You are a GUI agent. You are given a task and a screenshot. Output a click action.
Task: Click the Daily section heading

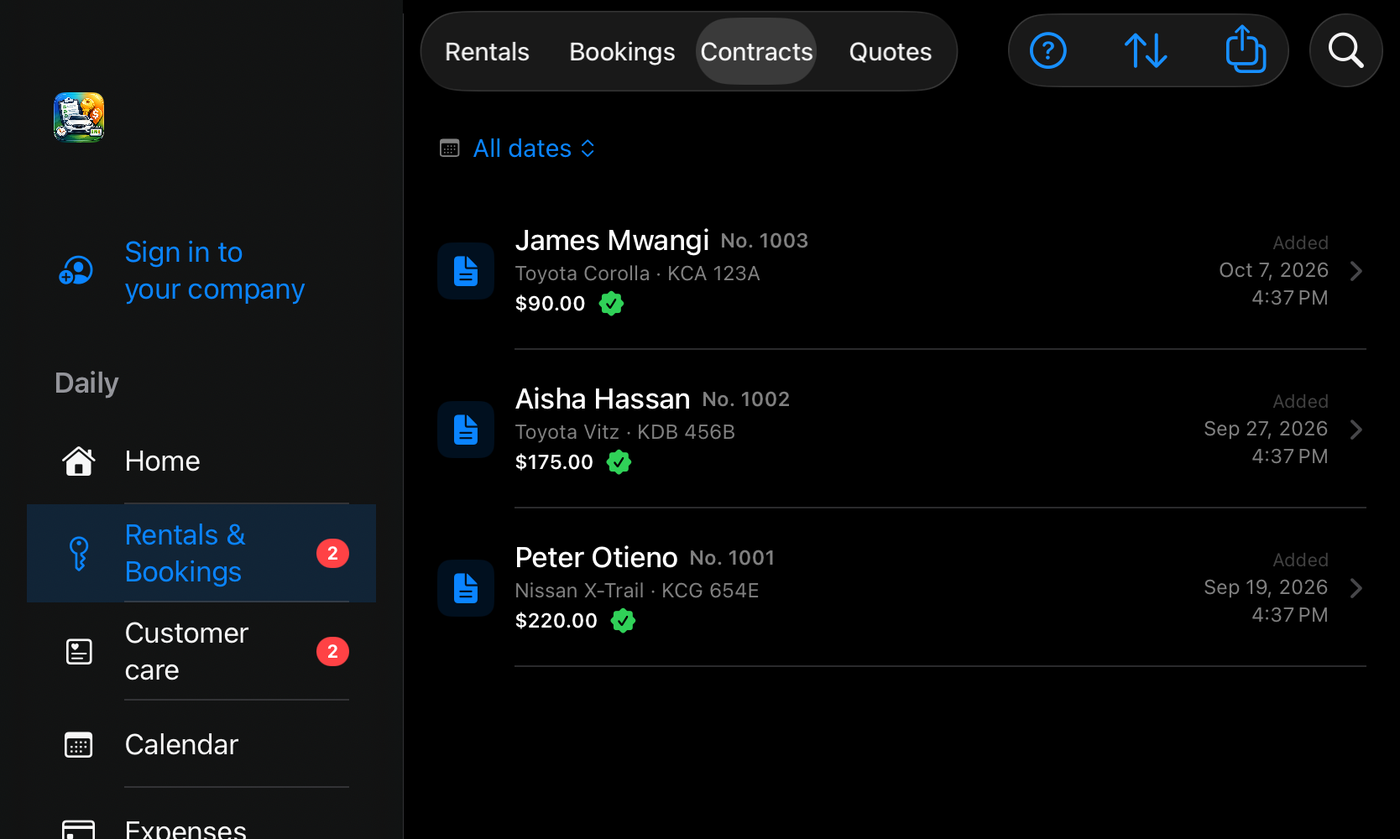point(87,383)
